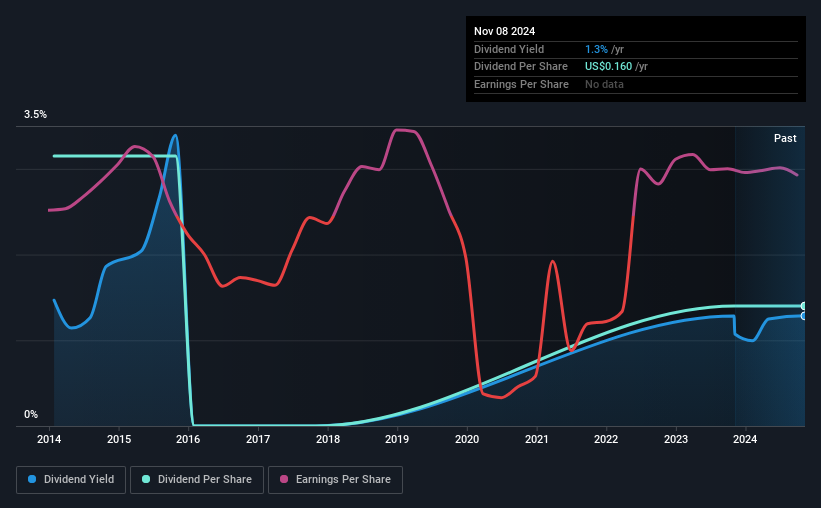Click the pink Earnings Per Share legend dot
Viewport: 821px width, 508px height.
point(284,479)
